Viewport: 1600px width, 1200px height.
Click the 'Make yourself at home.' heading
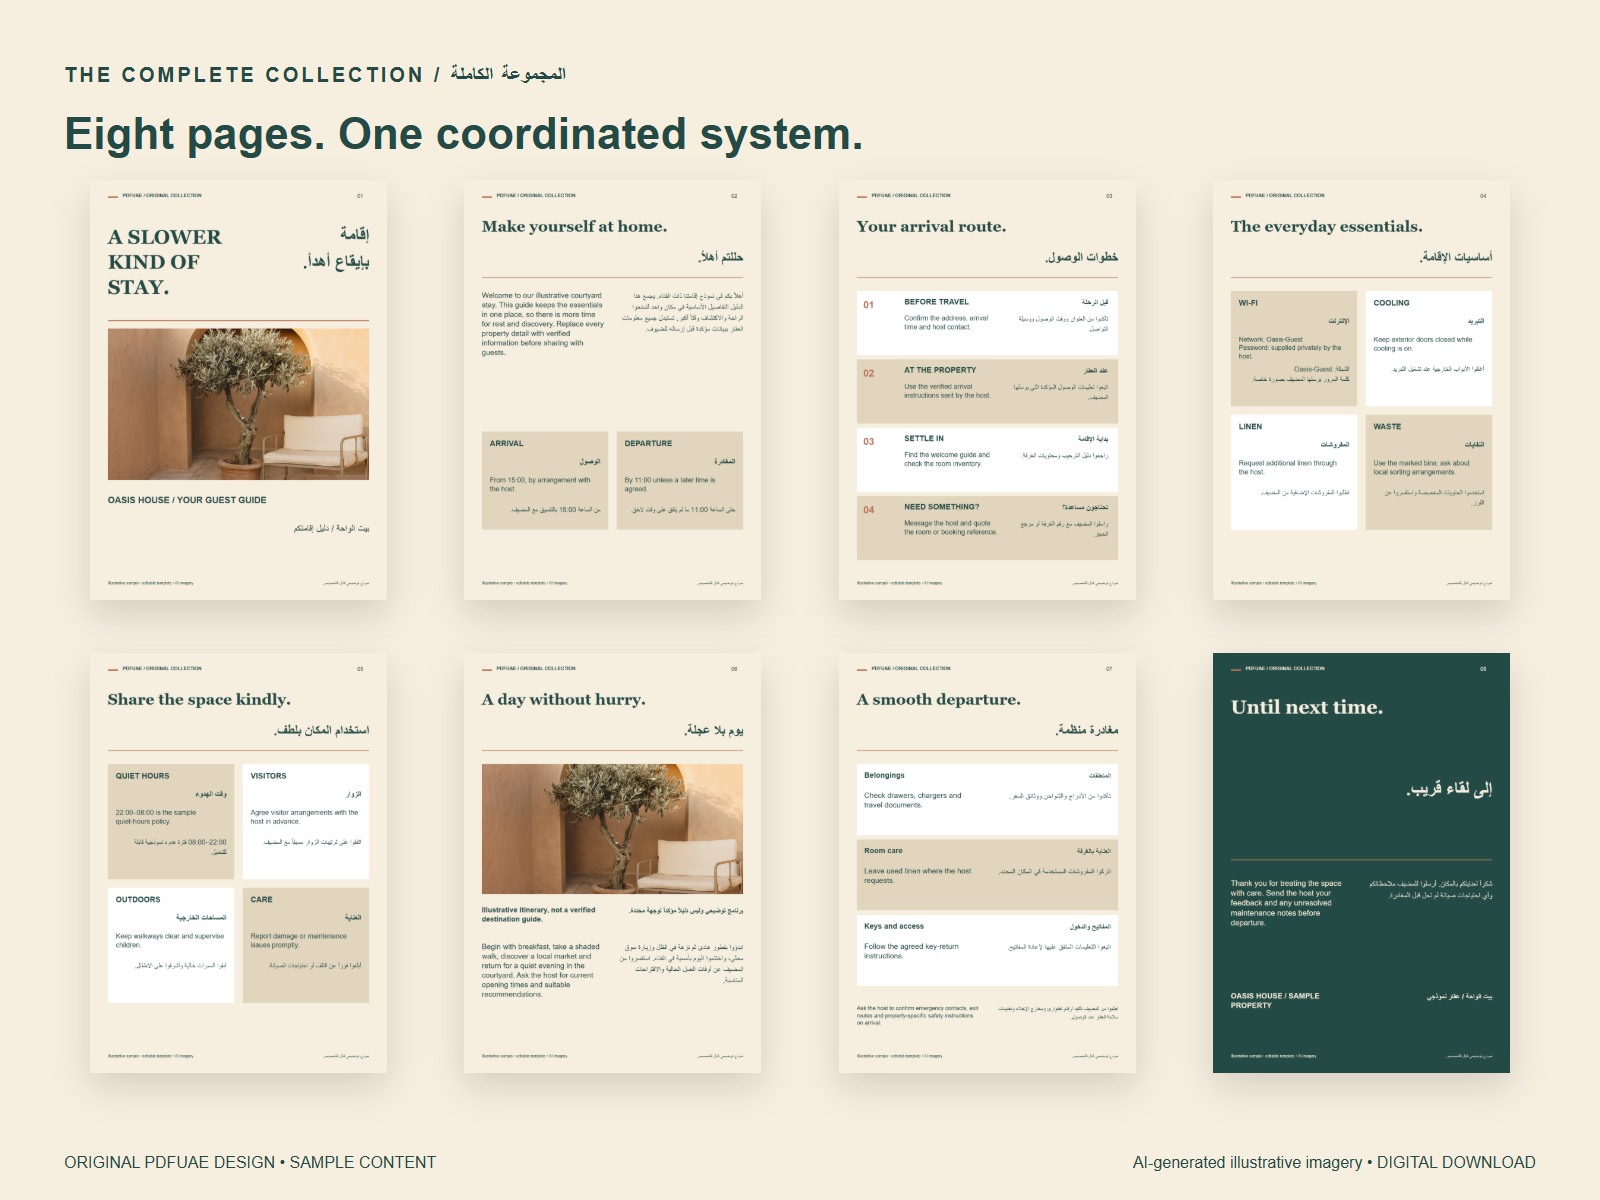(574, 227)
